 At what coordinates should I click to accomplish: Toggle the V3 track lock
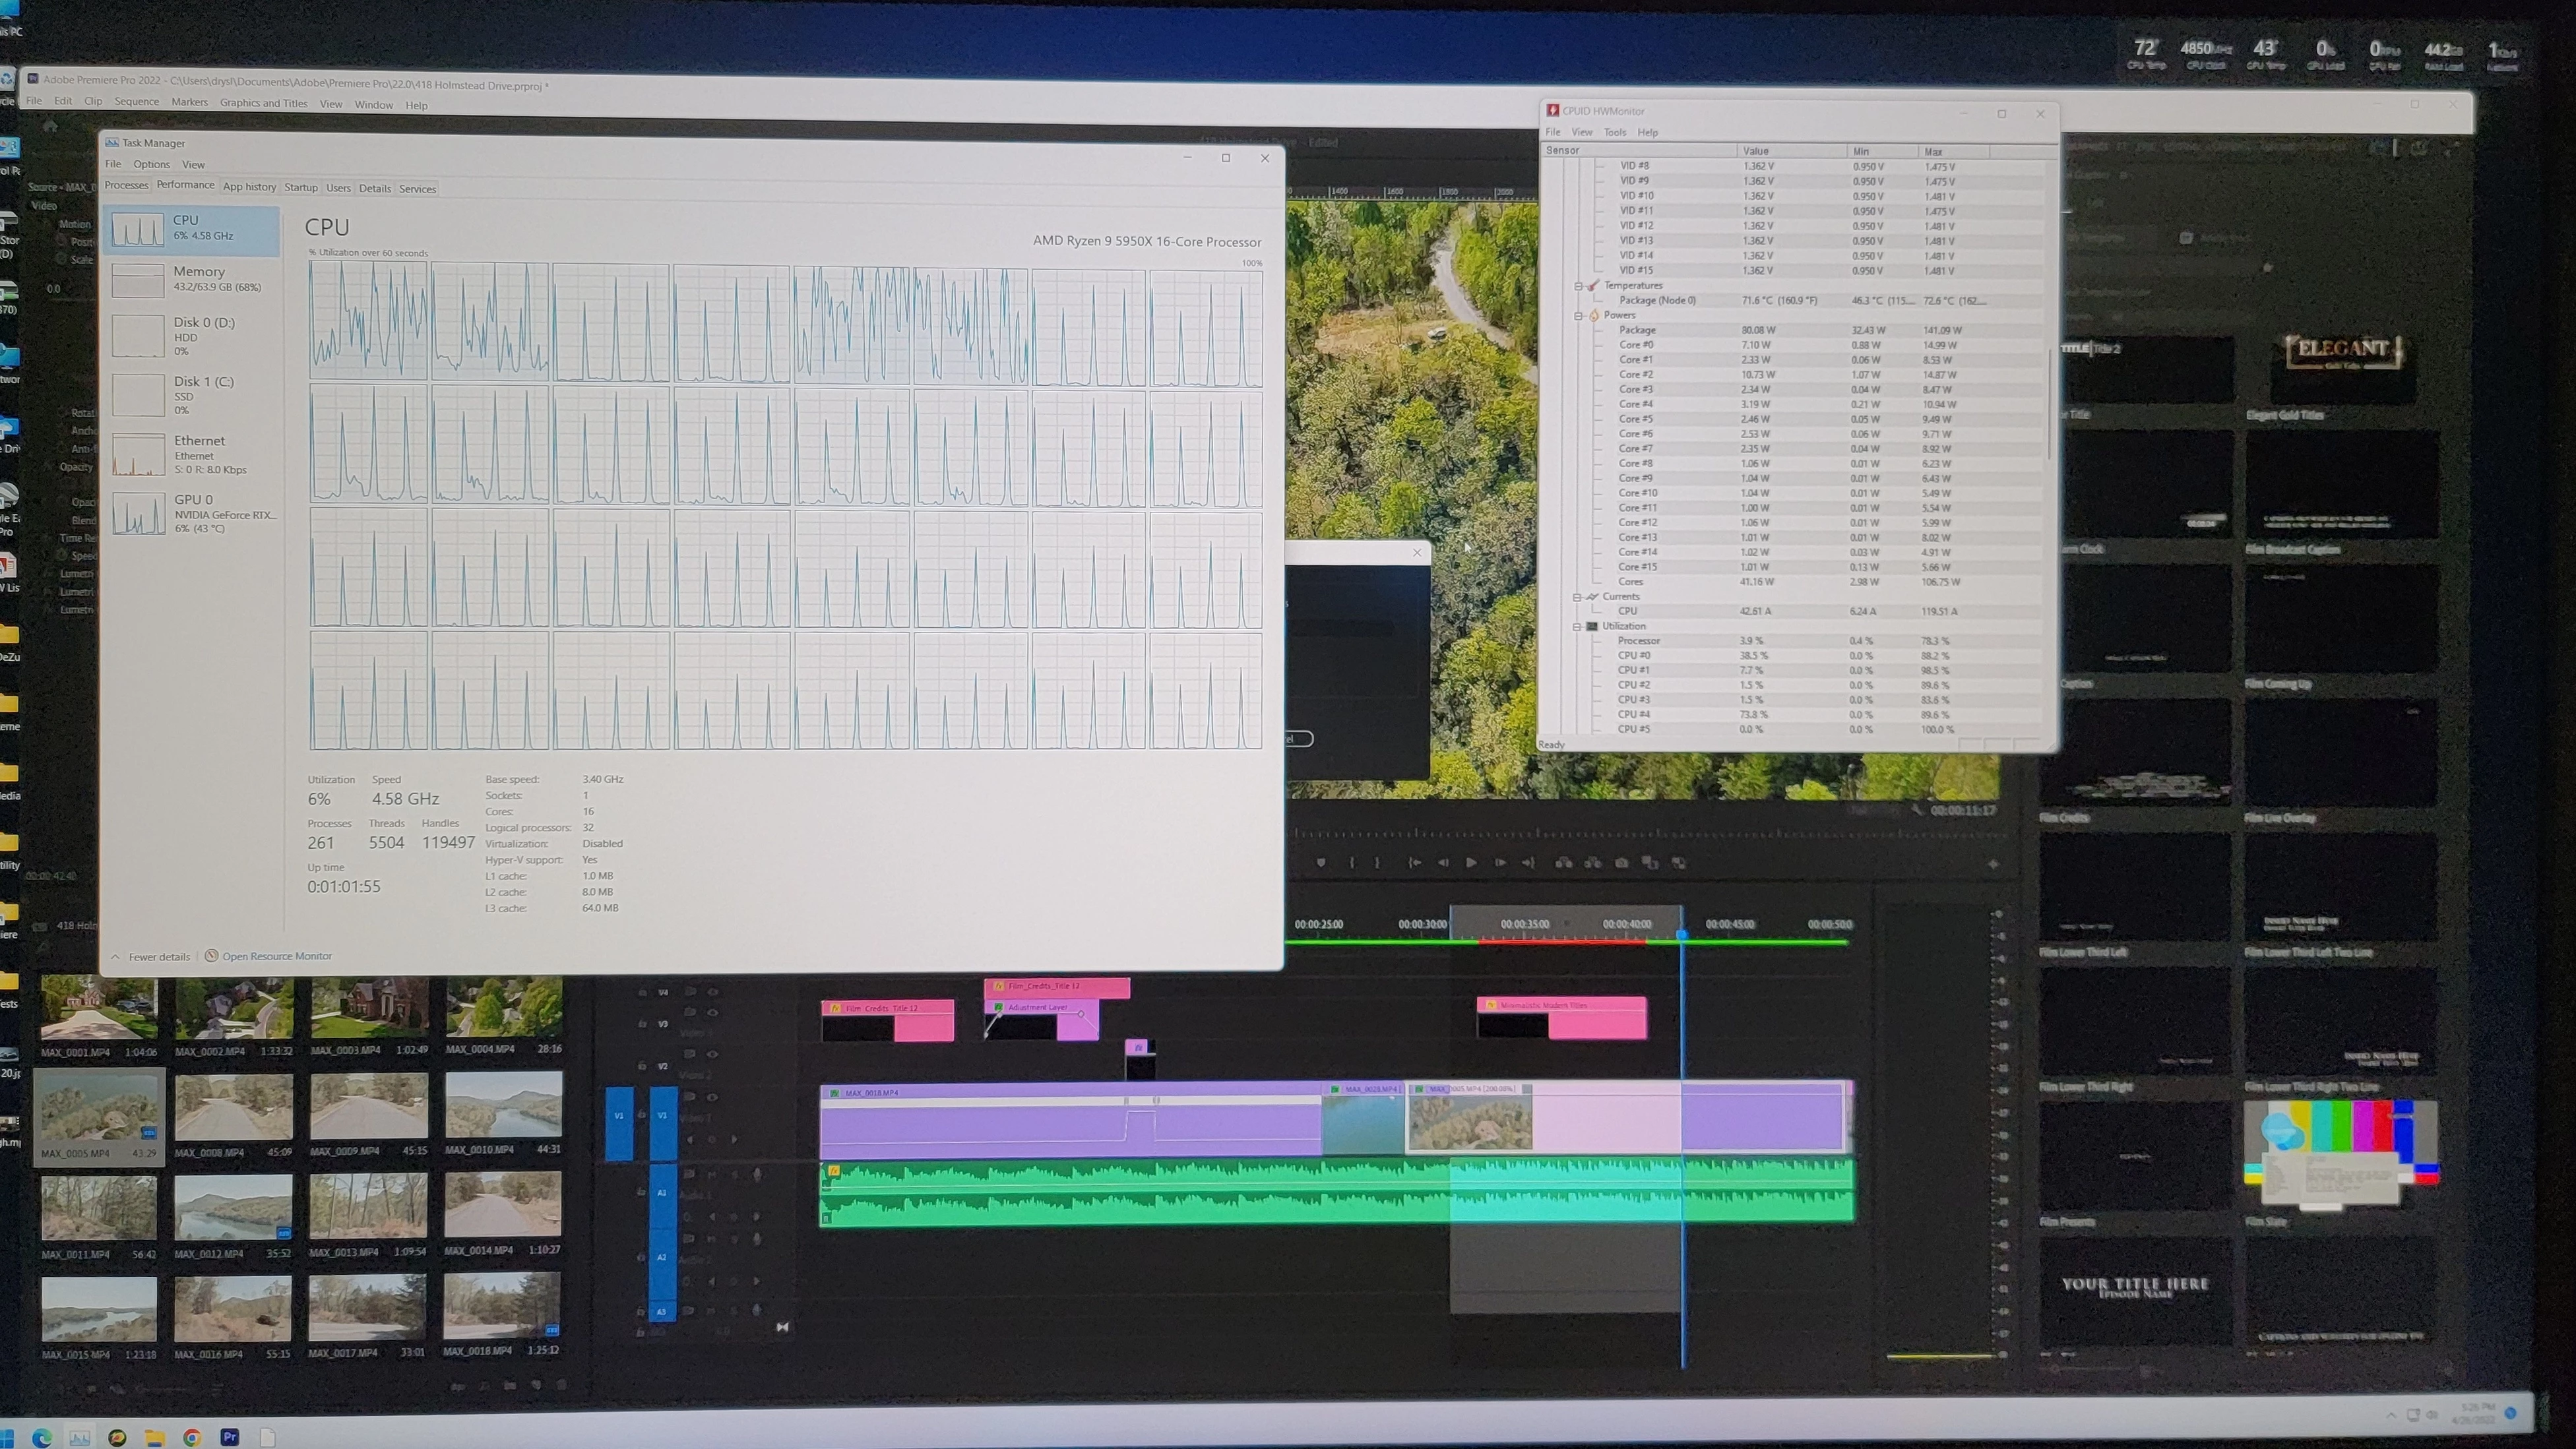642,1024
